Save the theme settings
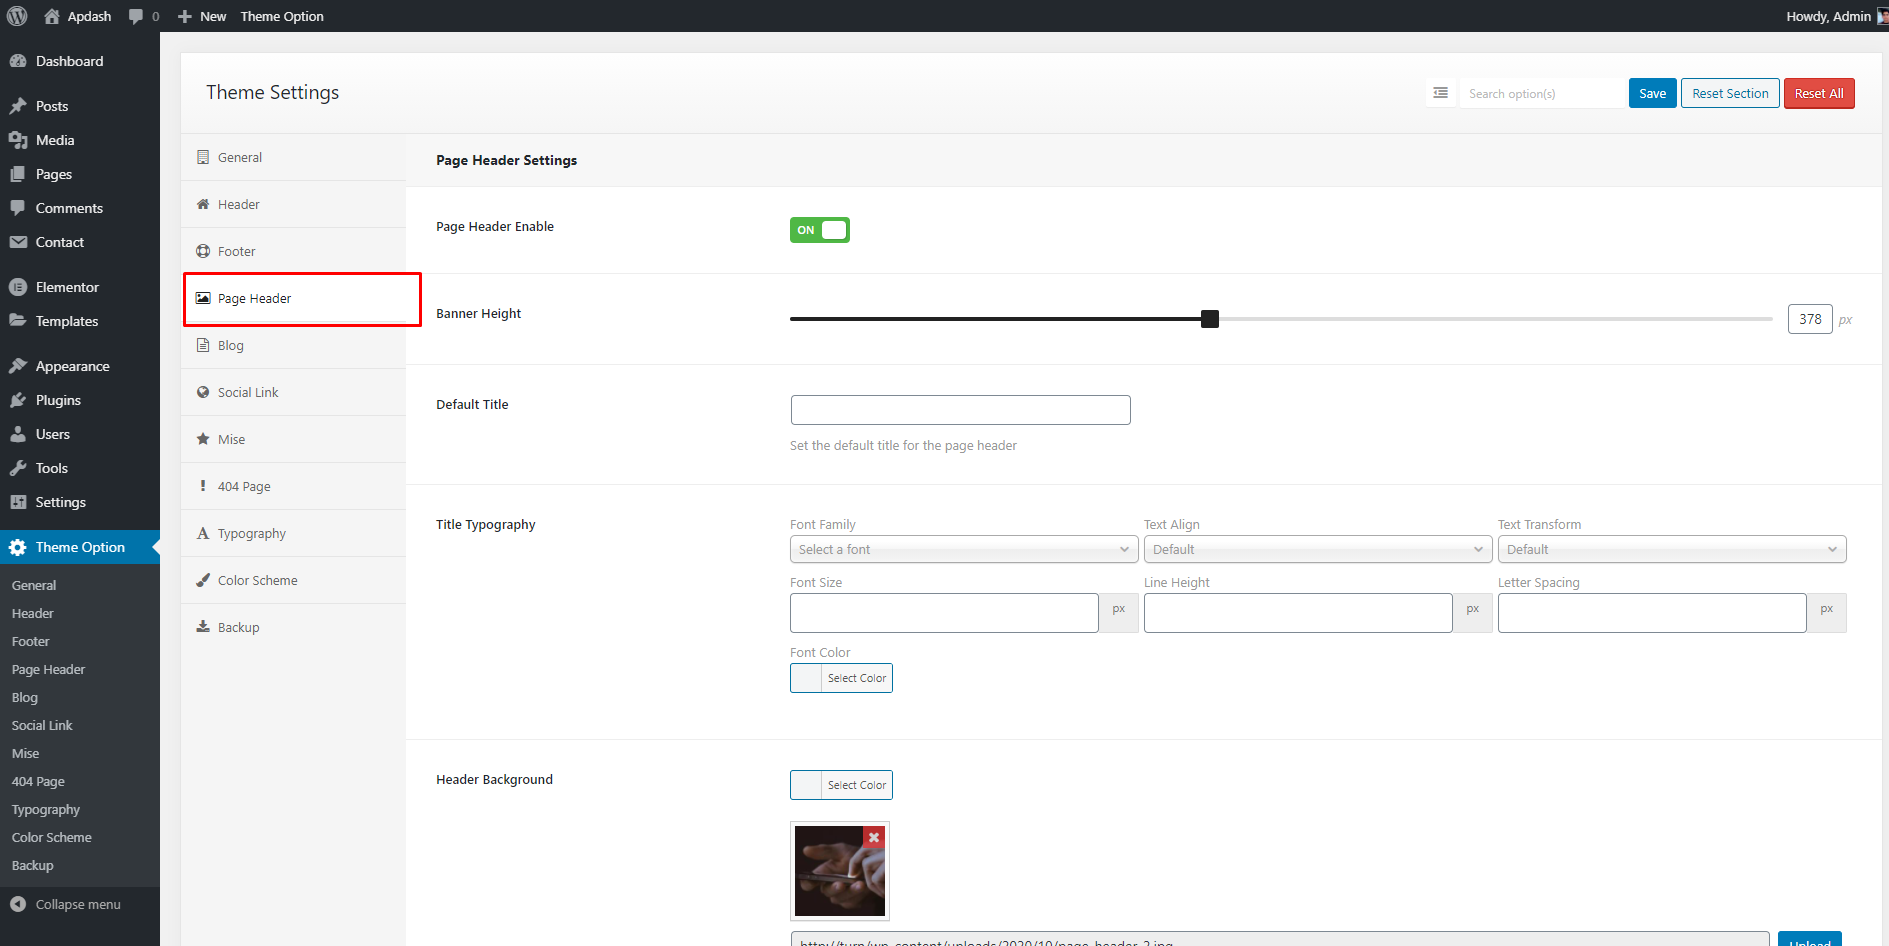The height and width of the screenshot is (946, 1889). 1652,93
